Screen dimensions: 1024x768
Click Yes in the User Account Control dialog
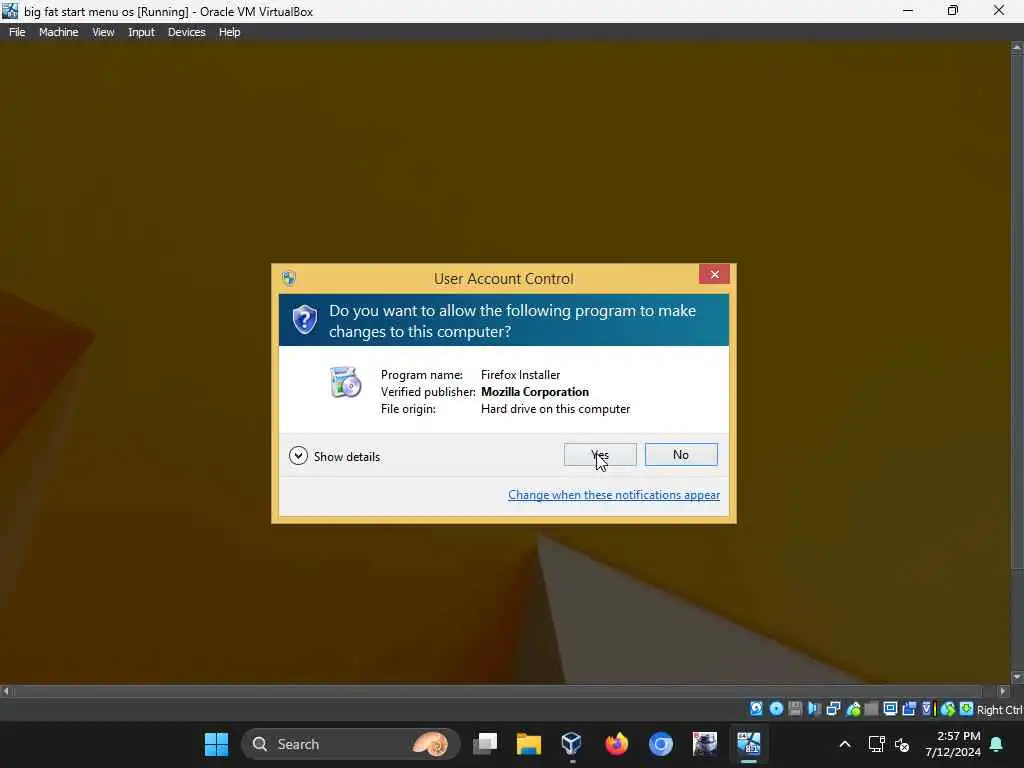(x=600, y=455)
